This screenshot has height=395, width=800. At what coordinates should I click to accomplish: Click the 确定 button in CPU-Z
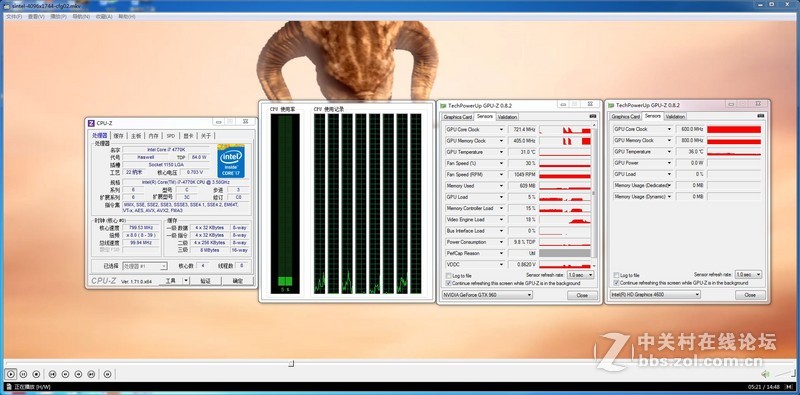(238, 281)
